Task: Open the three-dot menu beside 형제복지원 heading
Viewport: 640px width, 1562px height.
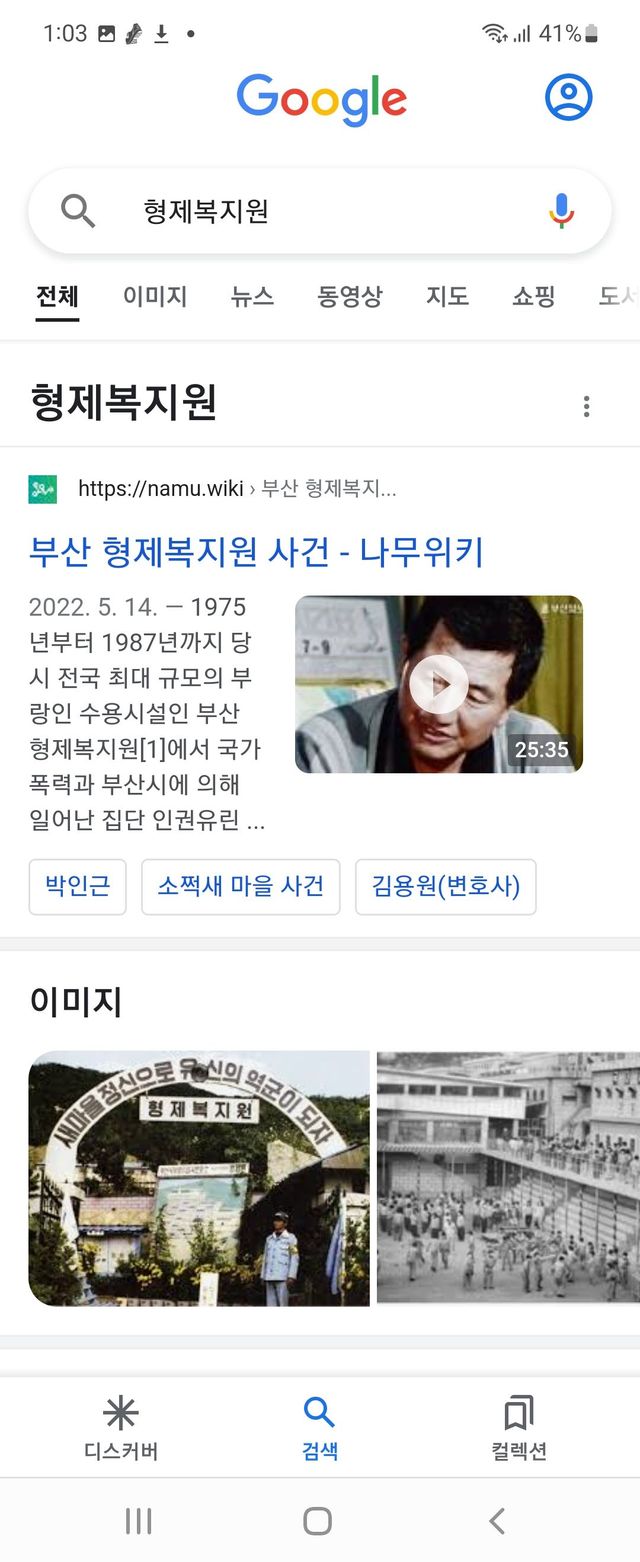Action: [586, 406]
